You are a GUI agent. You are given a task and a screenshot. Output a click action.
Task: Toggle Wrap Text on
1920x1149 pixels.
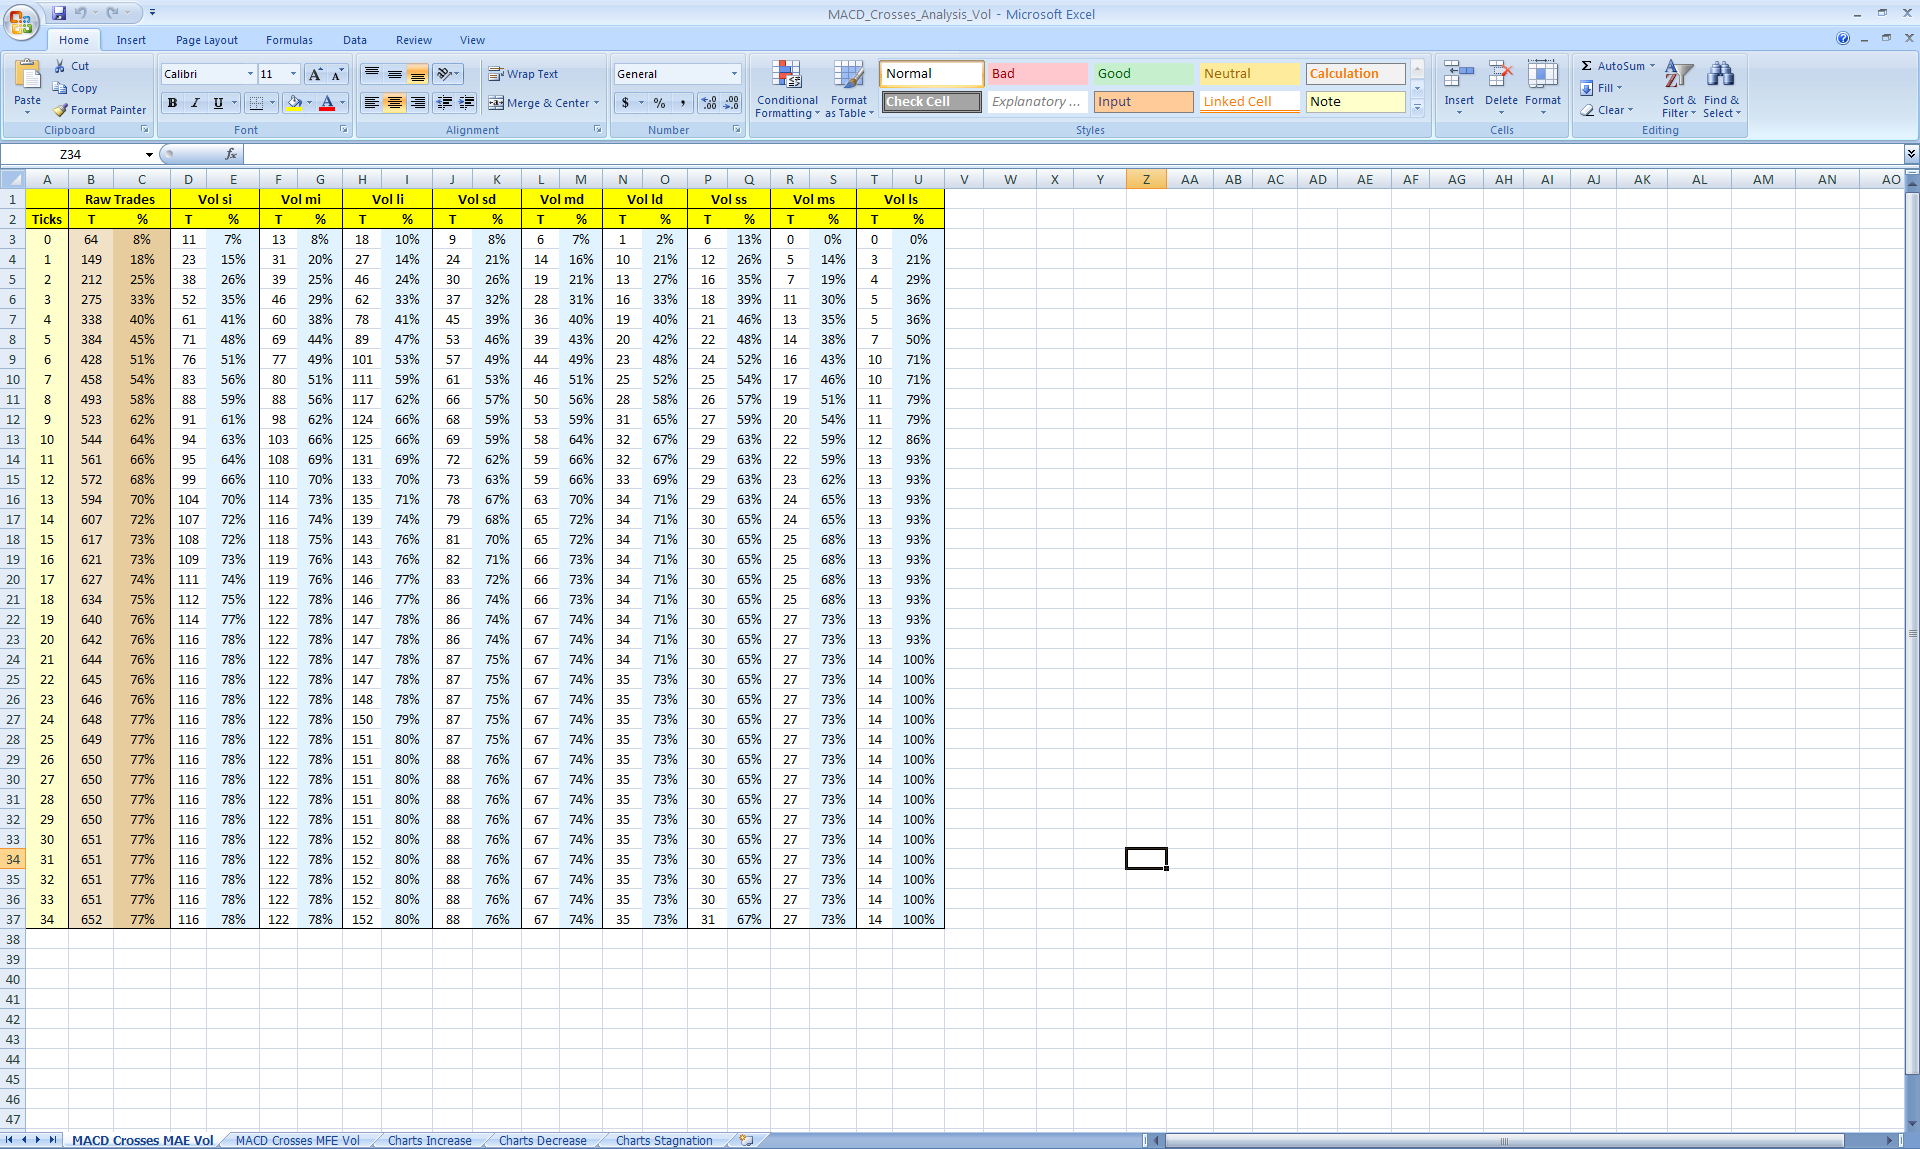pos(523,74)
